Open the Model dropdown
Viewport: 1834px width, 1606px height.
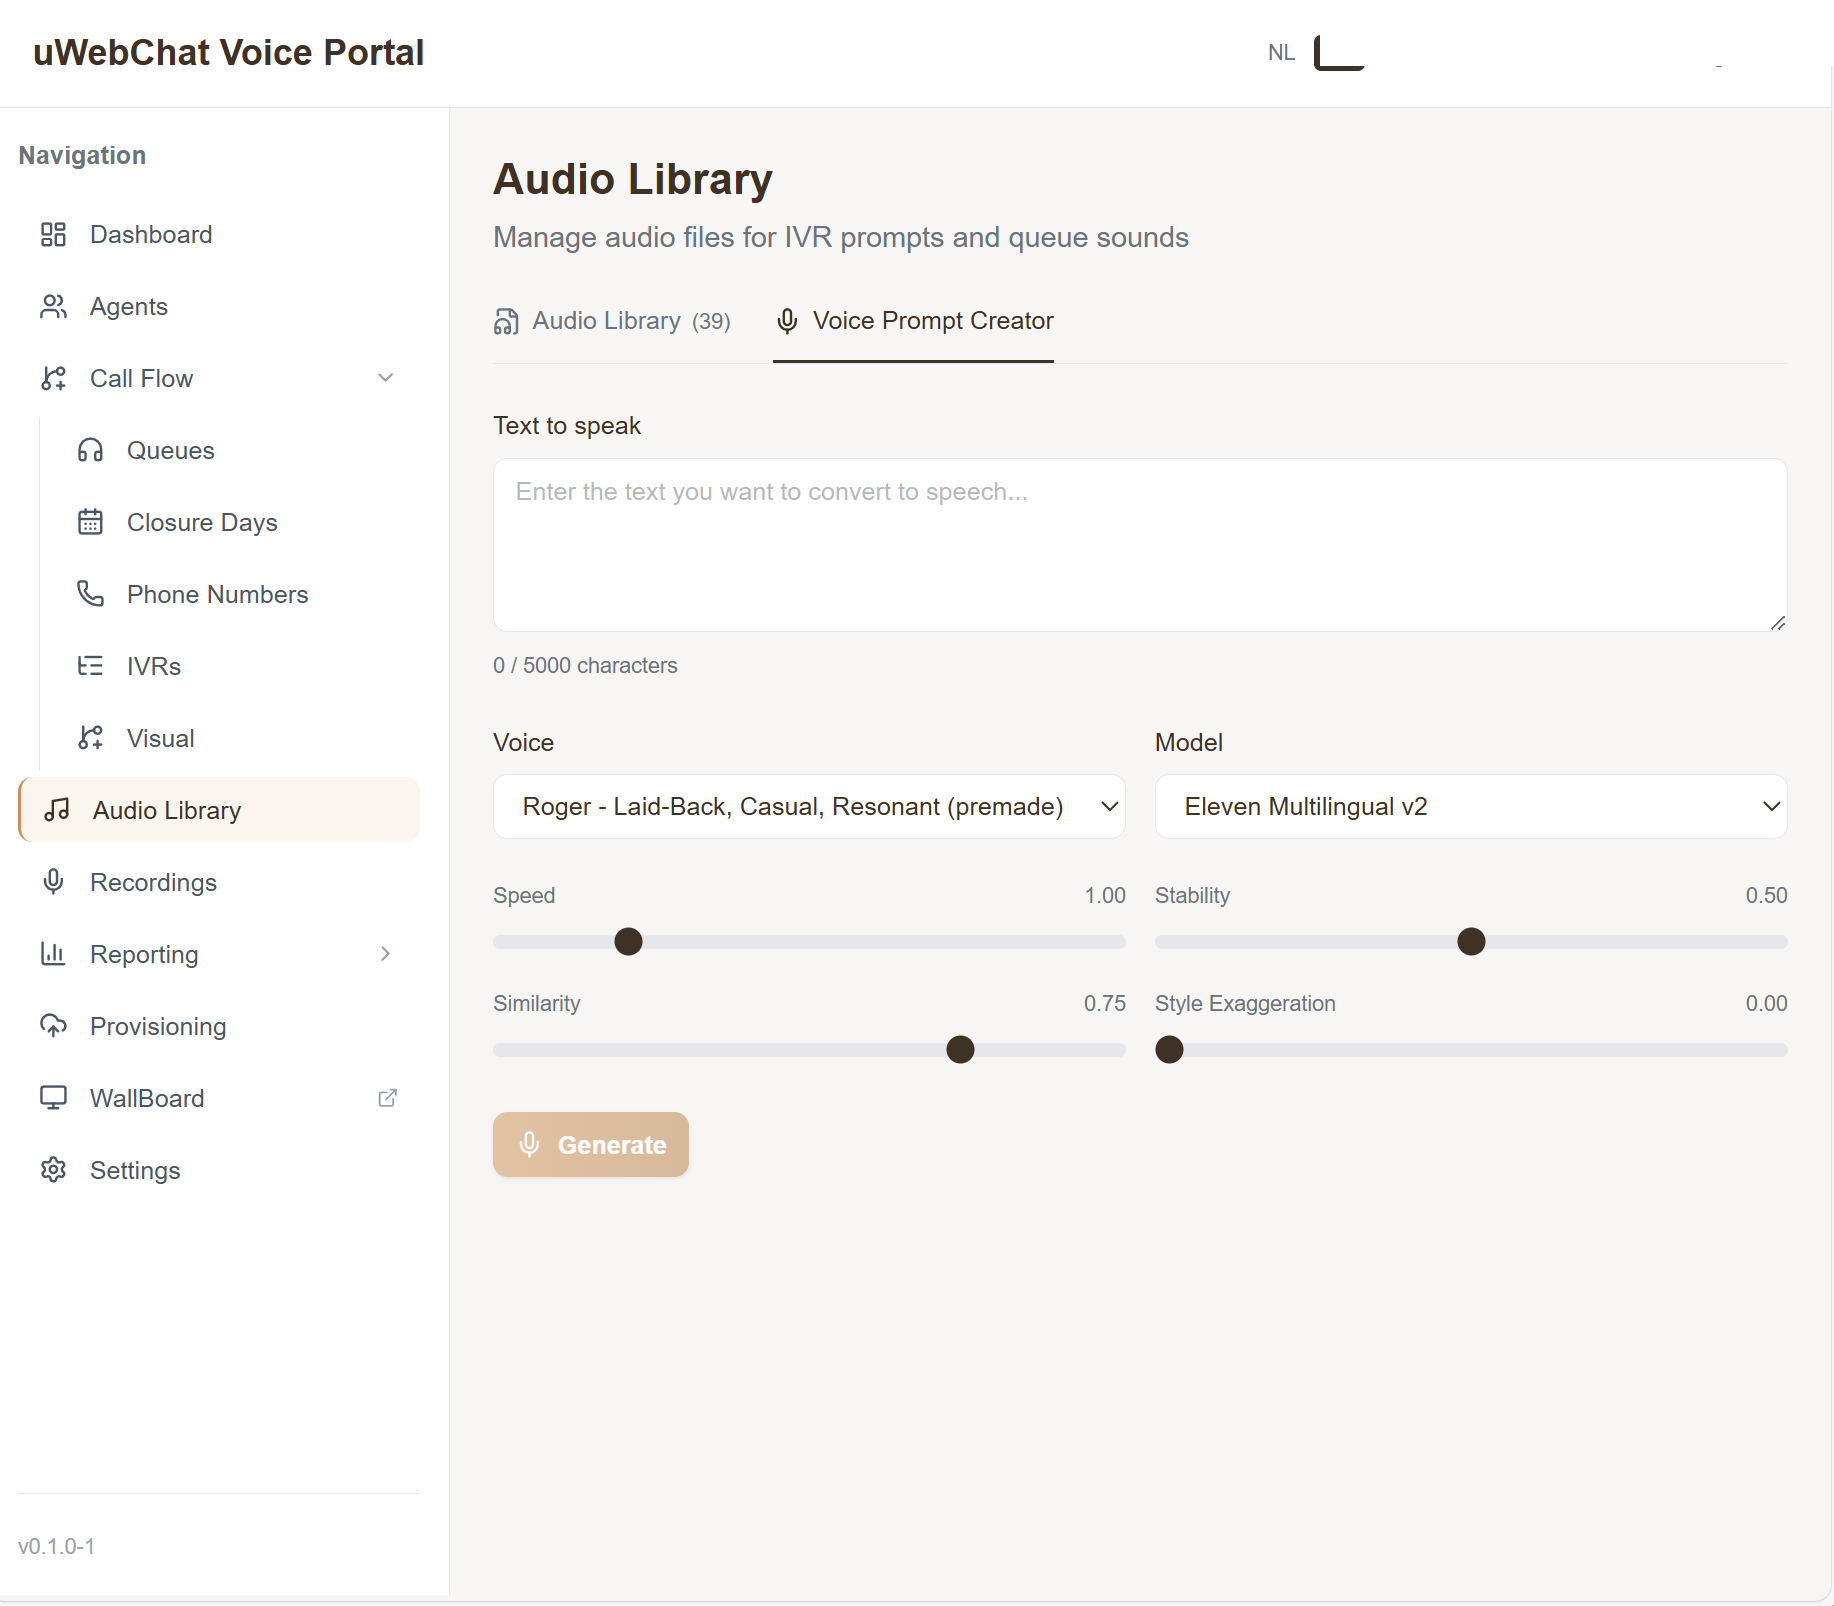tap(1470, 806)
